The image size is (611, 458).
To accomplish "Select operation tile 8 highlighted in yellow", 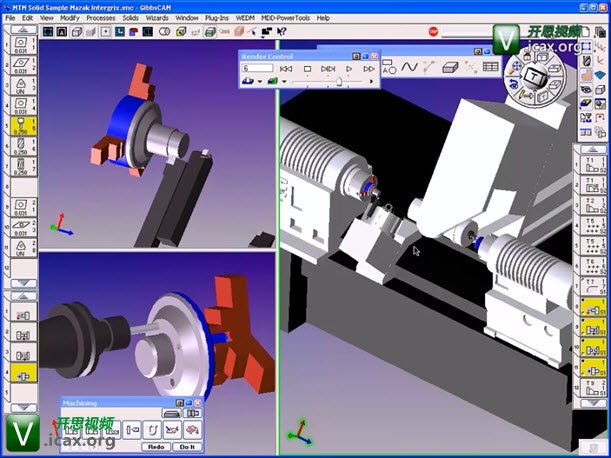I will pos(593,307).
